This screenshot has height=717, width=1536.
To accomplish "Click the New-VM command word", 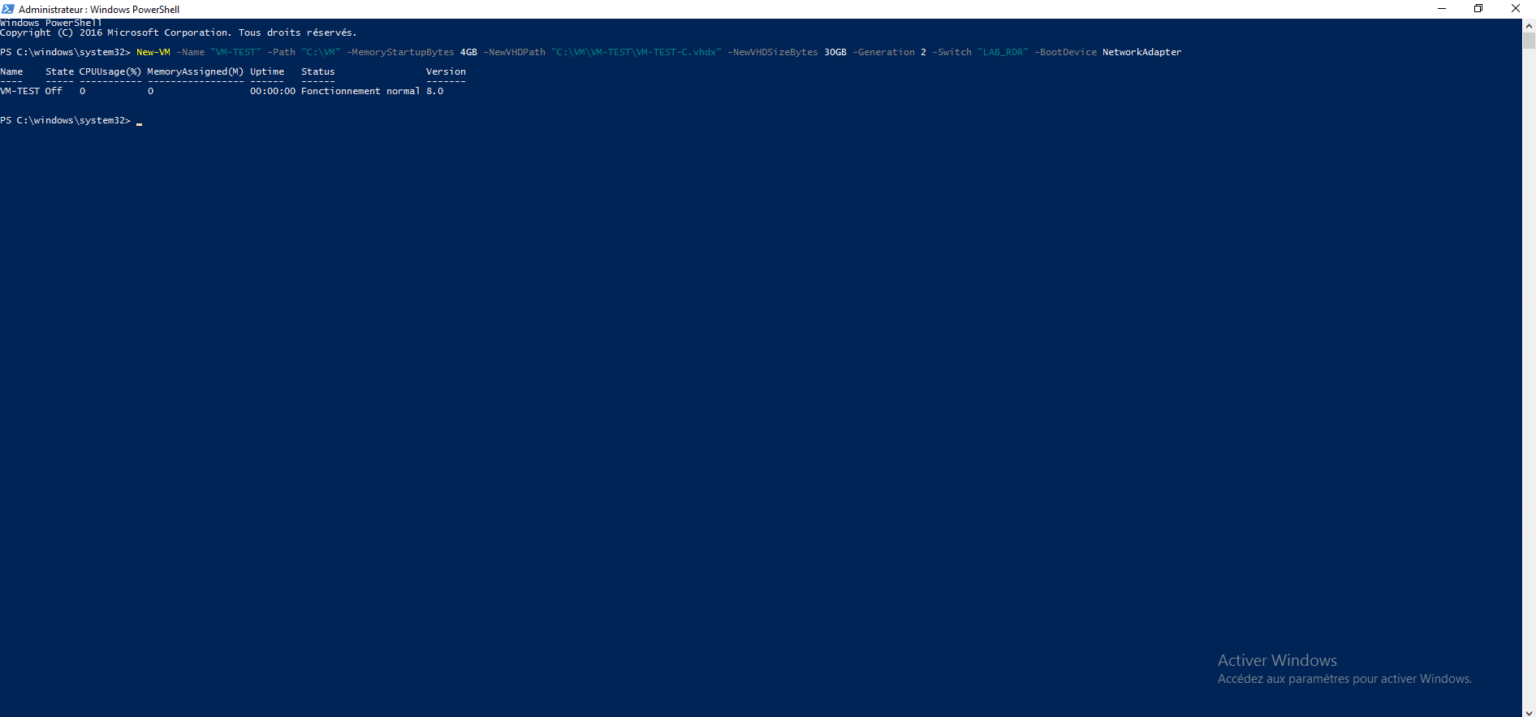I will tap(153, 52).
